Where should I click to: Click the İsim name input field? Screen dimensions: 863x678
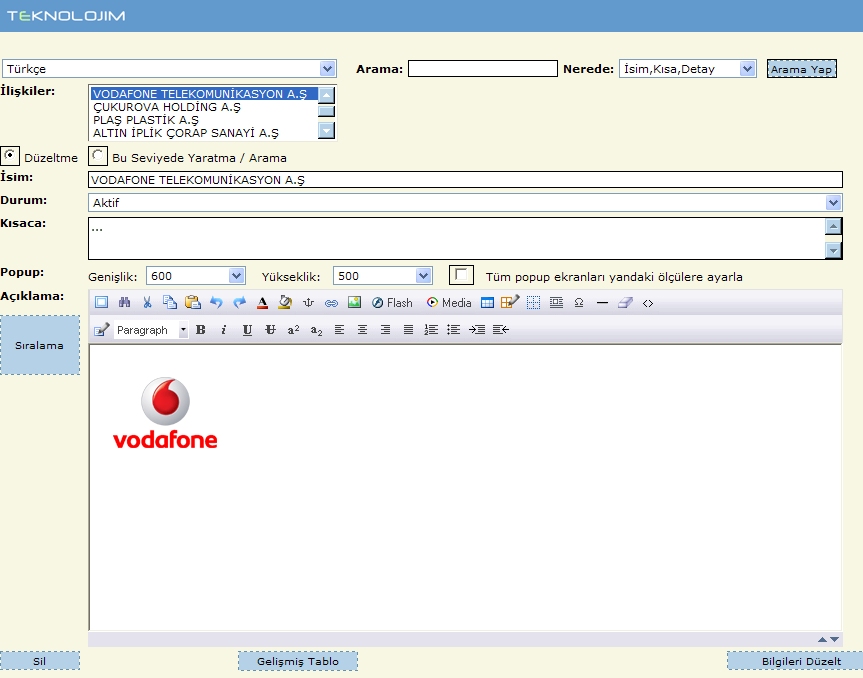click(465, 179)
